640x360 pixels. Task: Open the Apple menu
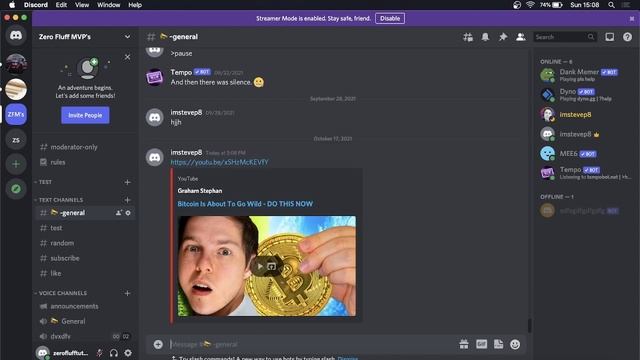(x=12, y=5)
